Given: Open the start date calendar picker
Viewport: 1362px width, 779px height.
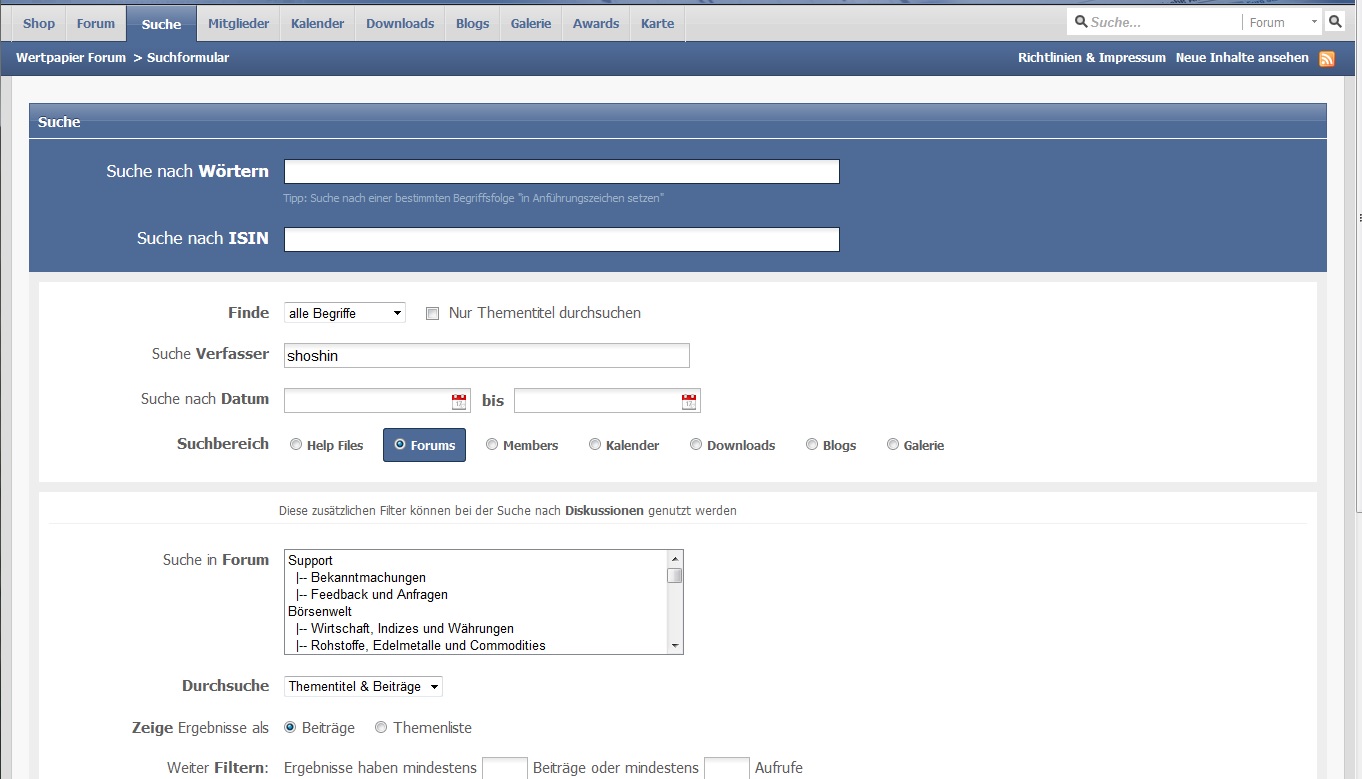Looking at the screenshot, I should click(459, 402).
